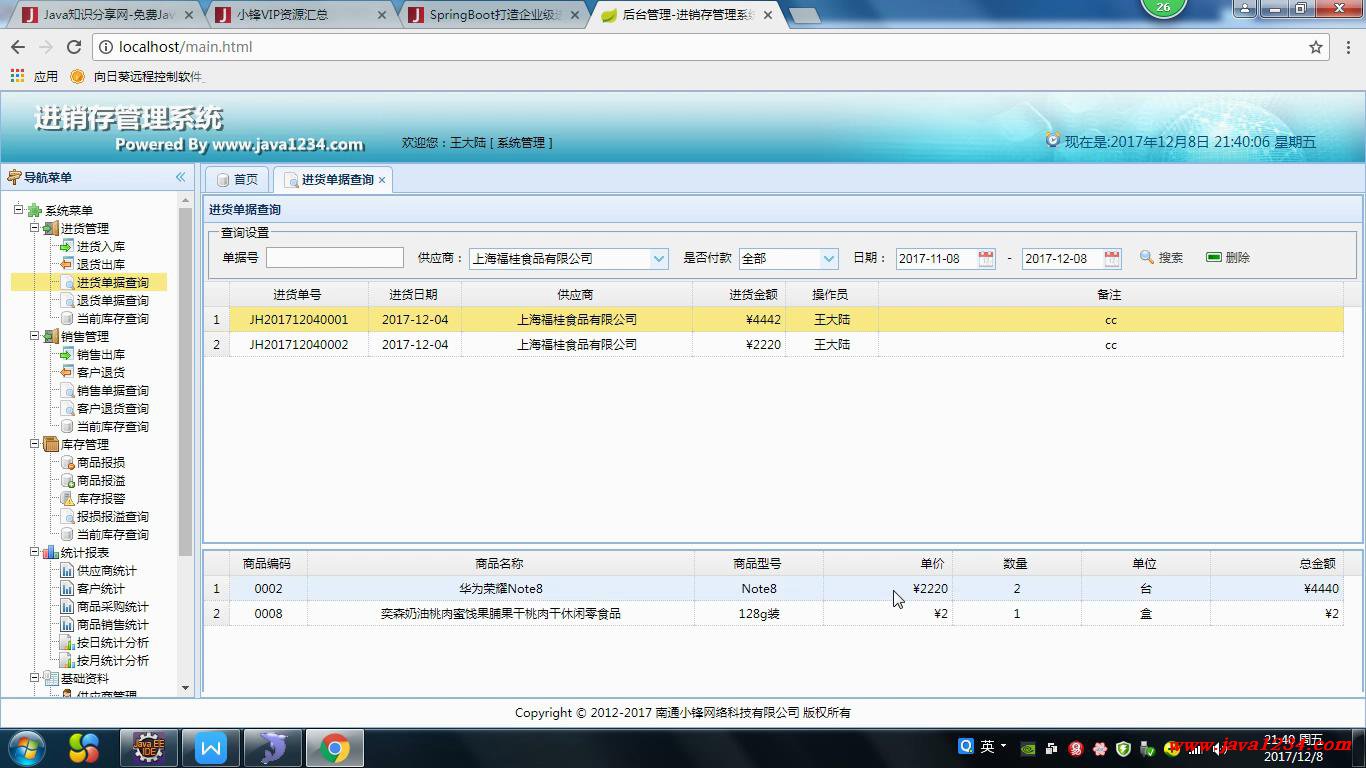Image resolution: width=1366 pixels, height=768 pixels.
Task: Switch to the 首页 tab
Action: pyautogui.click(x=238, y=180)
